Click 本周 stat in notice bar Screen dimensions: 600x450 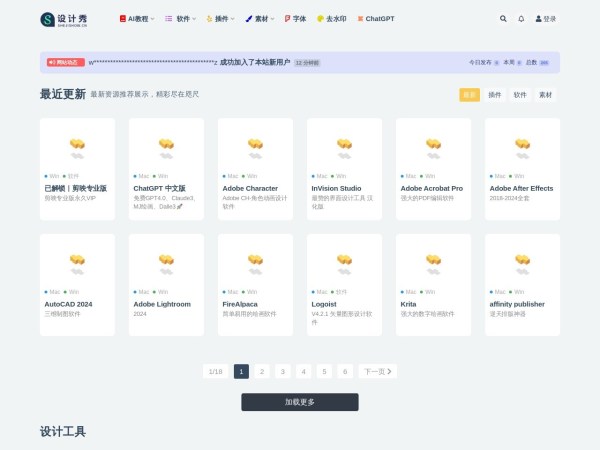(512, 62)
